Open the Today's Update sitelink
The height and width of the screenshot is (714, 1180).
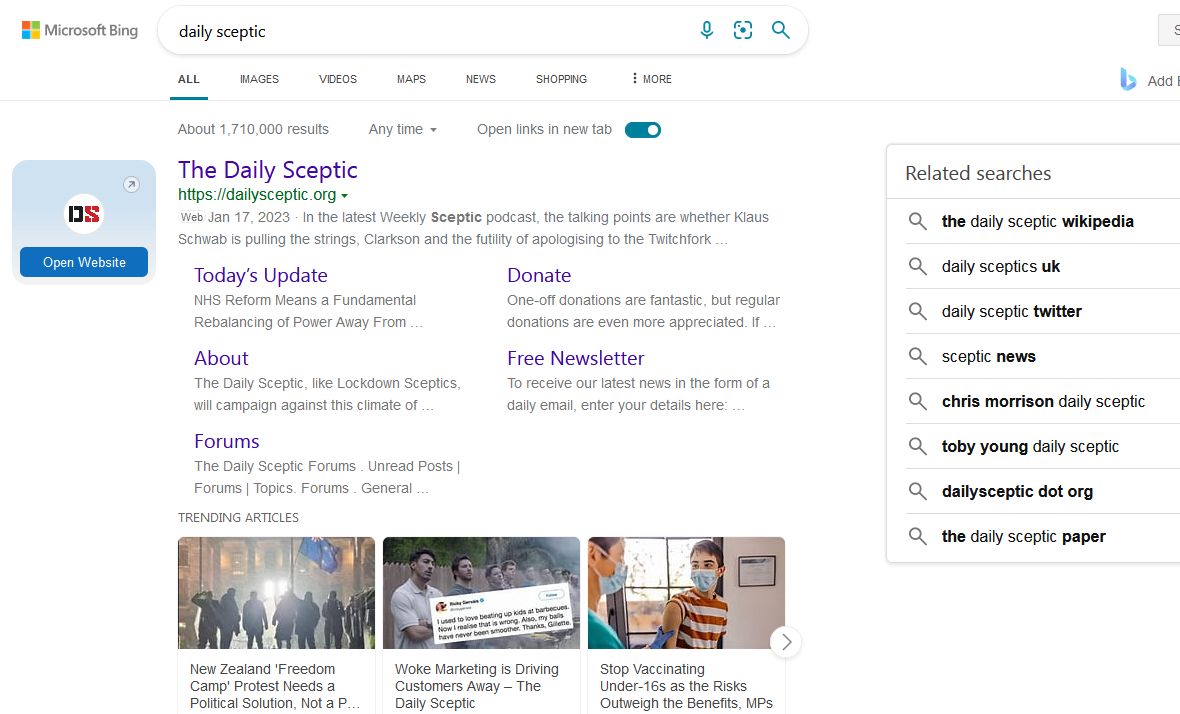coord(260,275)
